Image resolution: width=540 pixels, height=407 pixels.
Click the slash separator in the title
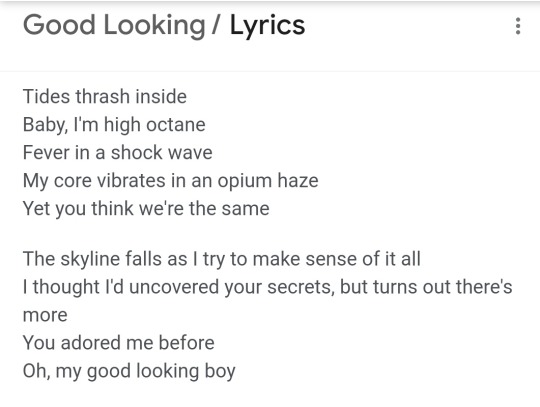216,25
